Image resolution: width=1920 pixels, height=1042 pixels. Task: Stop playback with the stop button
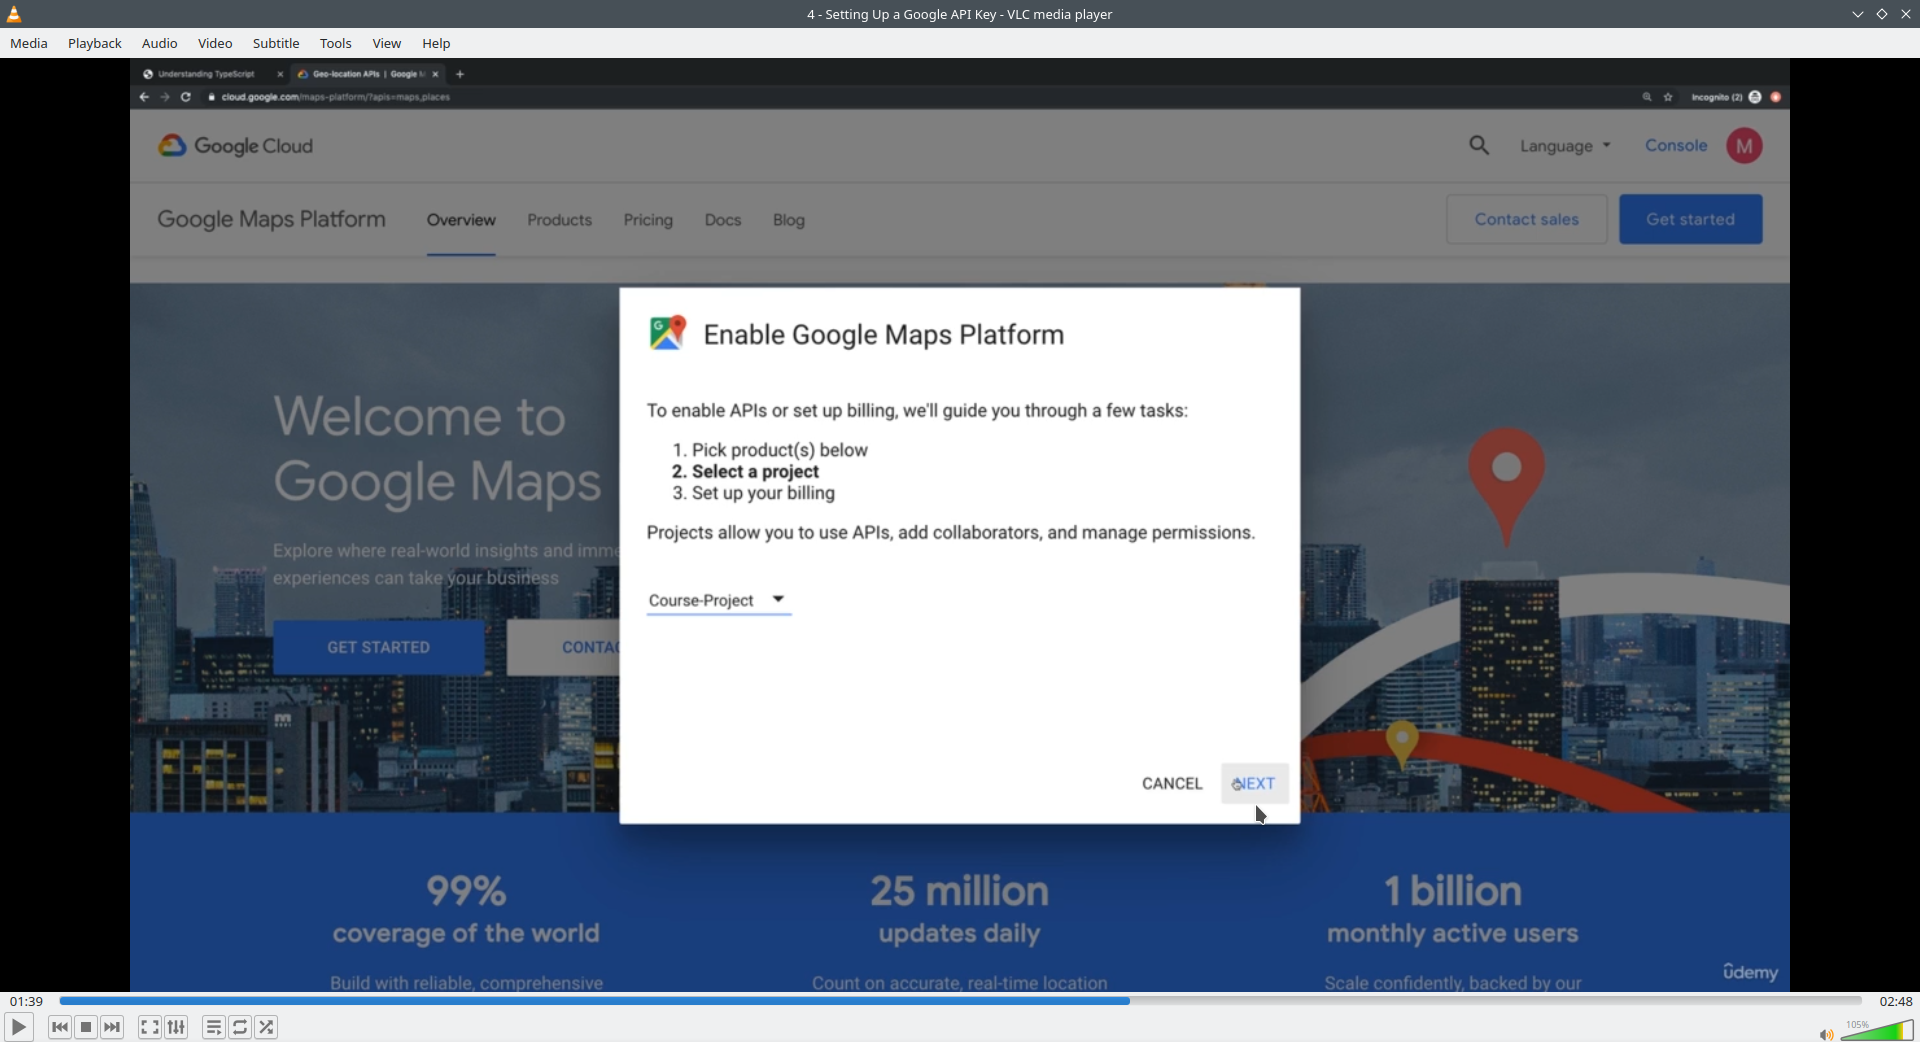pos(86,1027)
